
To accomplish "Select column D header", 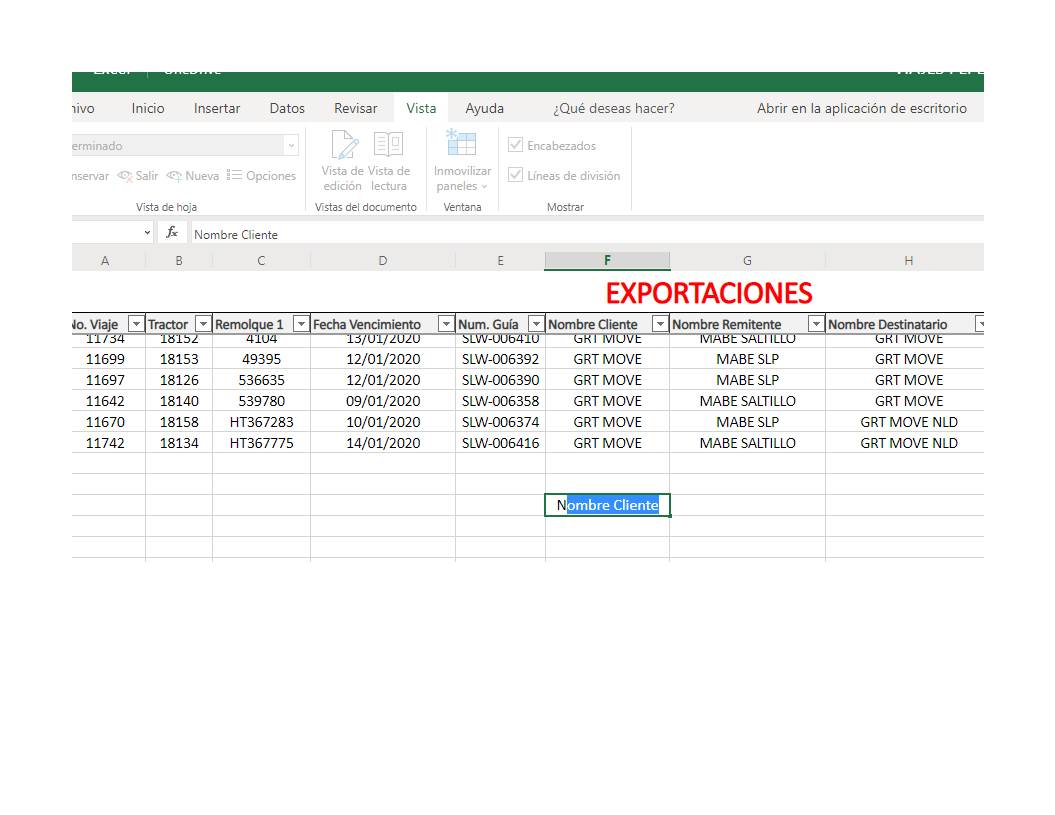I will coord(383,261).
